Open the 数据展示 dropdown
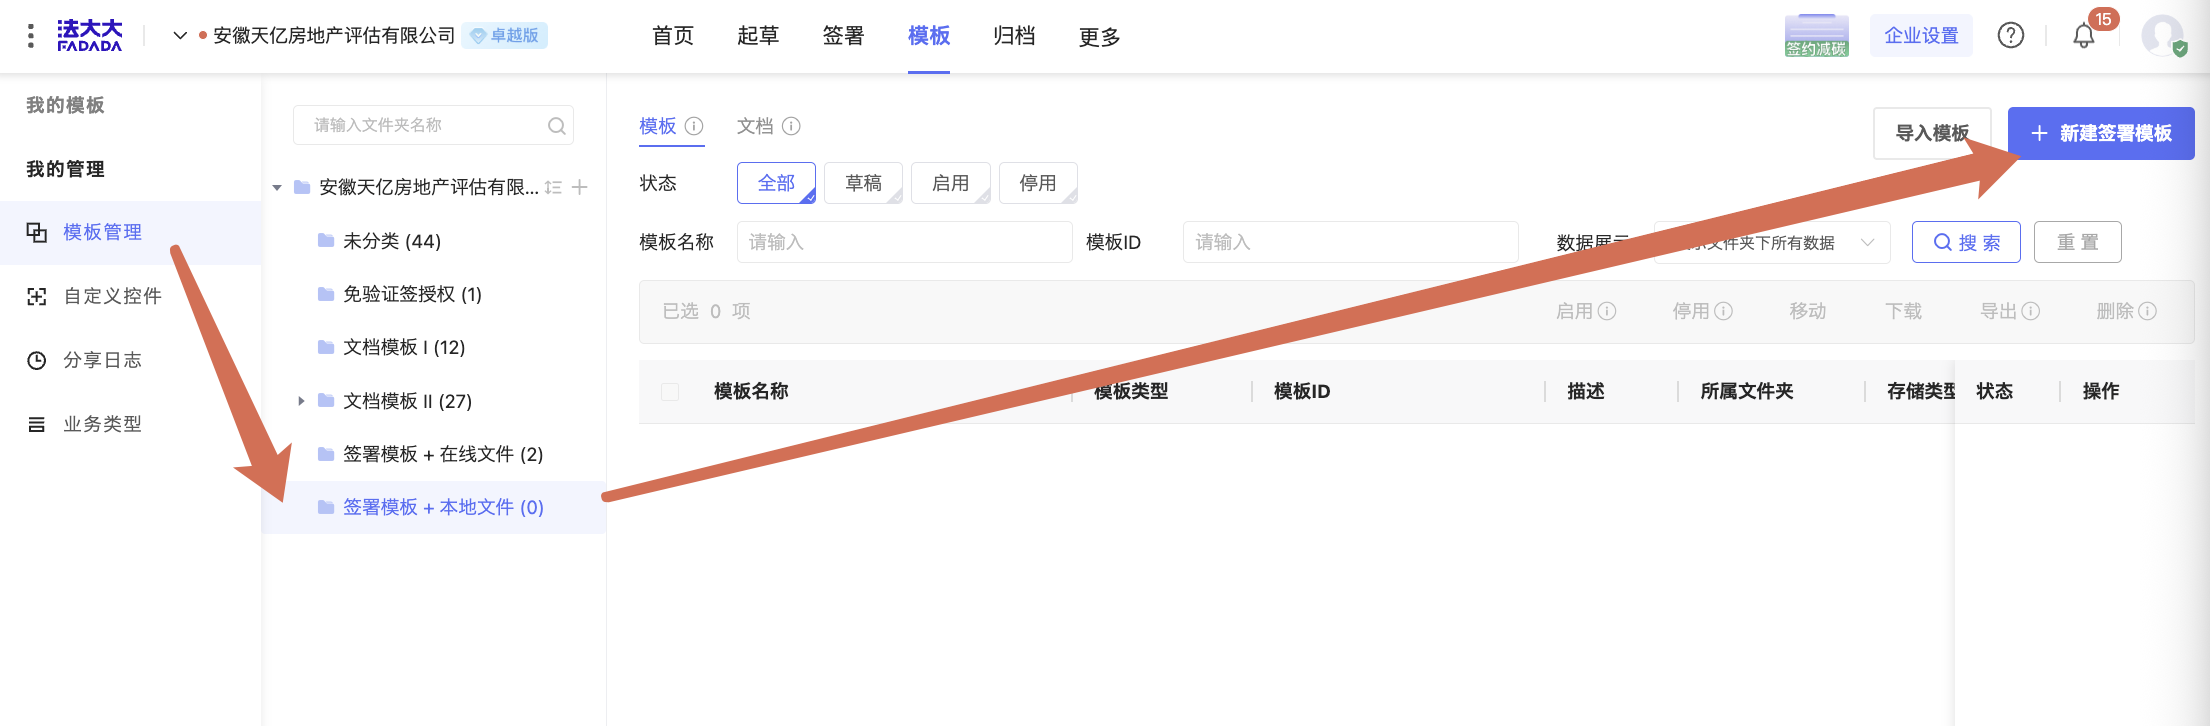2210x726 pixels. pos(1772,242)
